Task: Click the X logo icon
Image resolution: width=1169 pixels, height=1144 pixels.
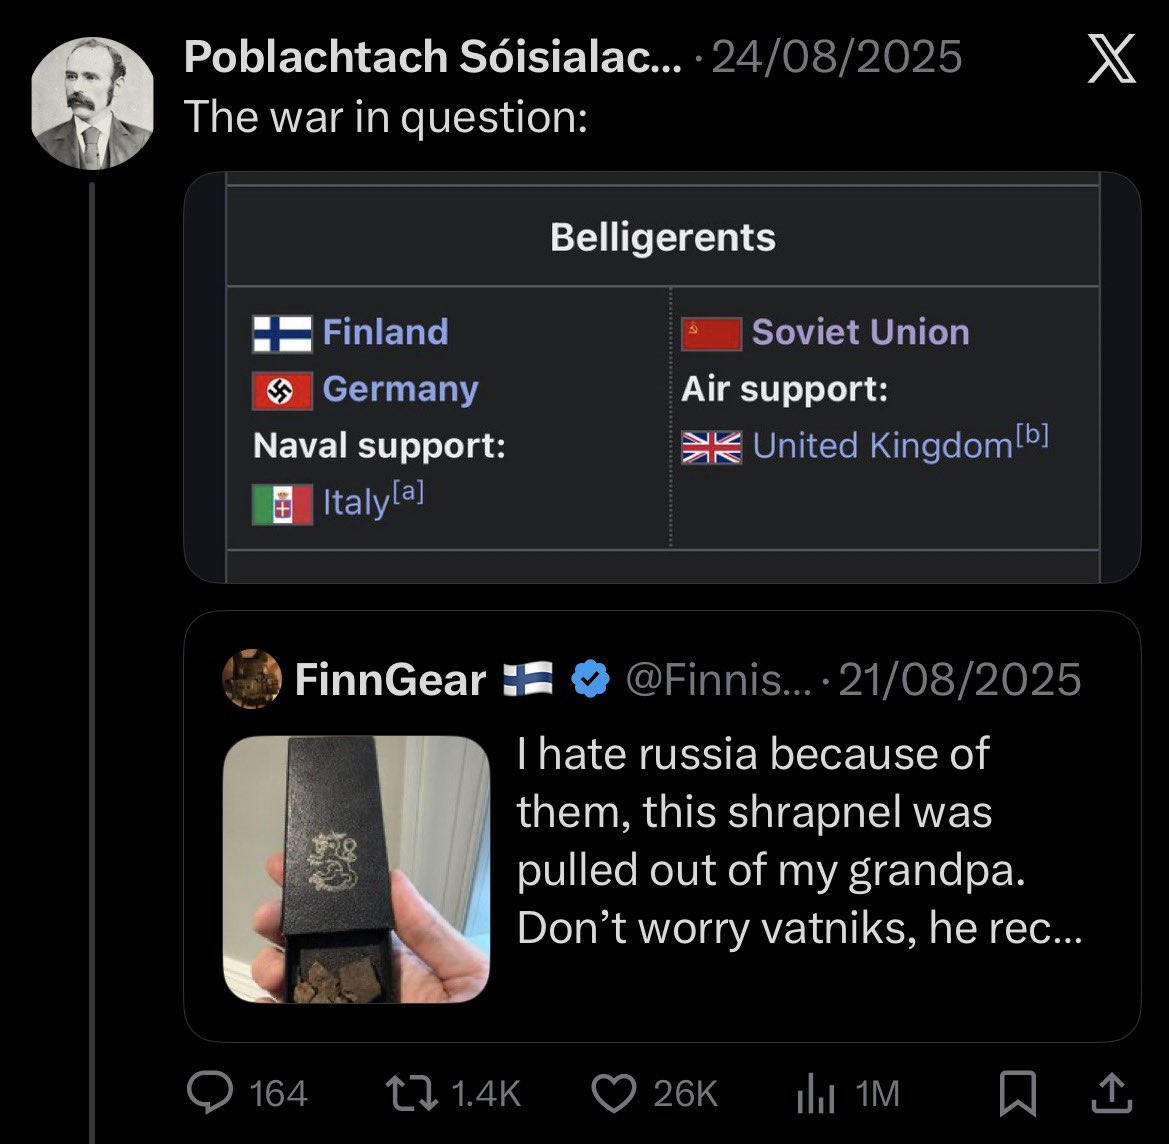Action: coord(1111,59)
